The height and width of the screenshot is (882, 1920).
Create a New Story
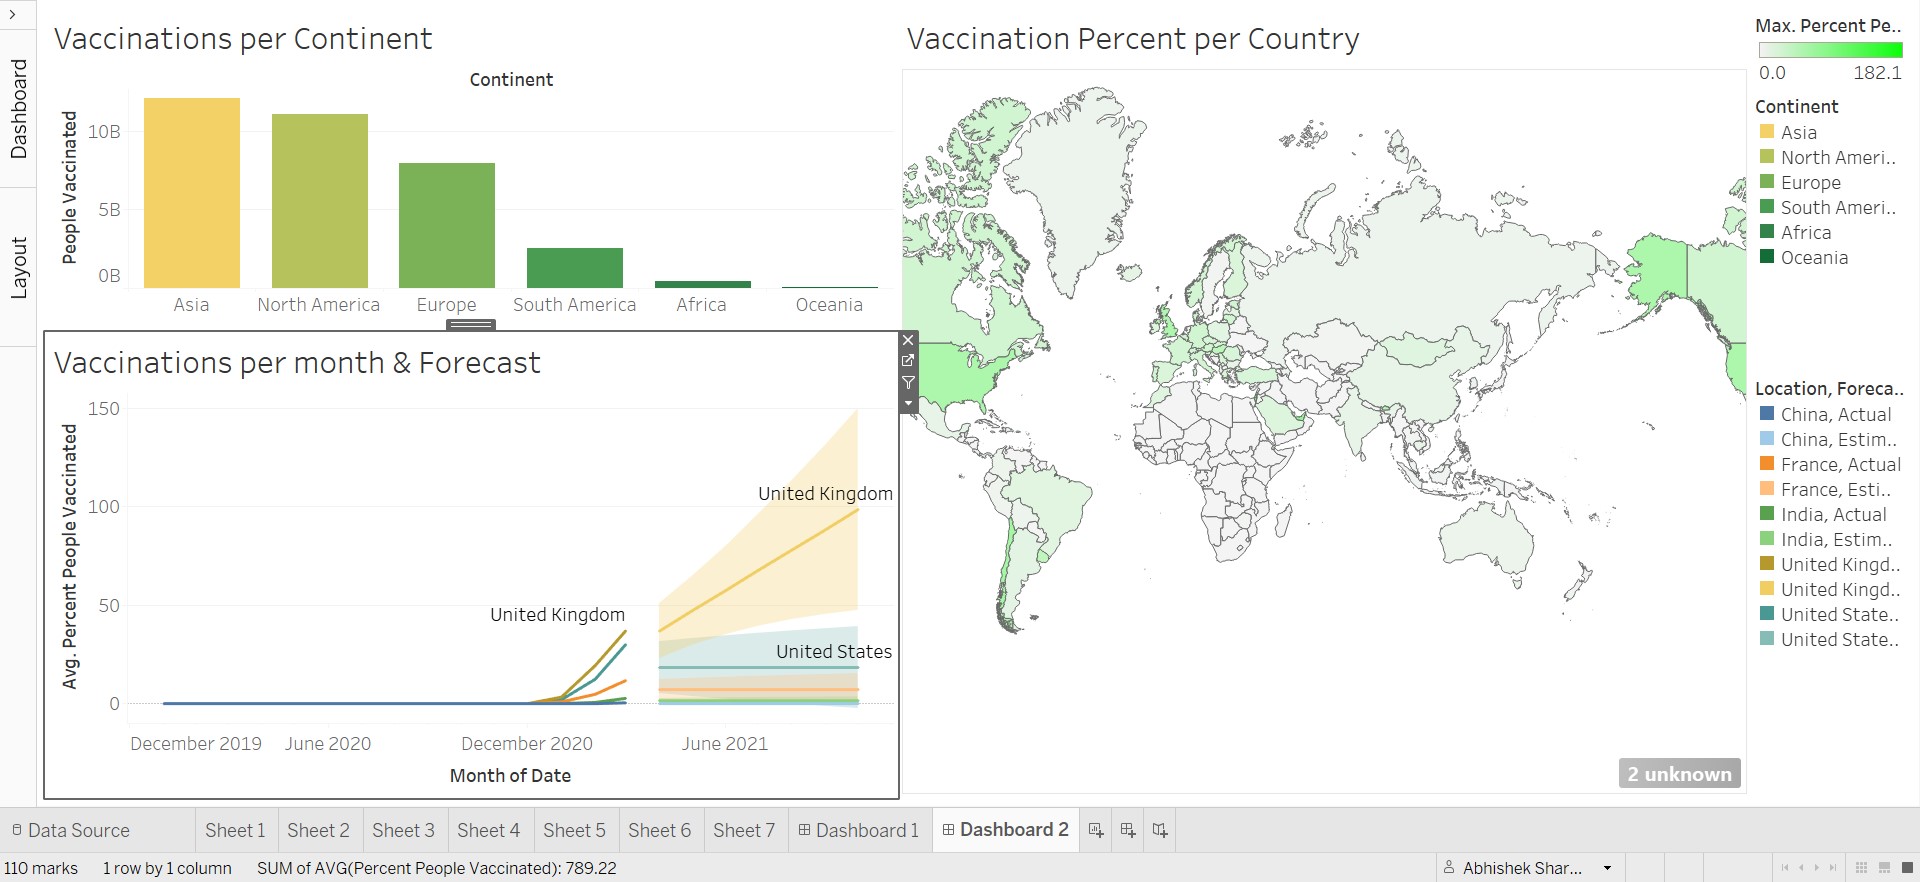point(1159,830)
